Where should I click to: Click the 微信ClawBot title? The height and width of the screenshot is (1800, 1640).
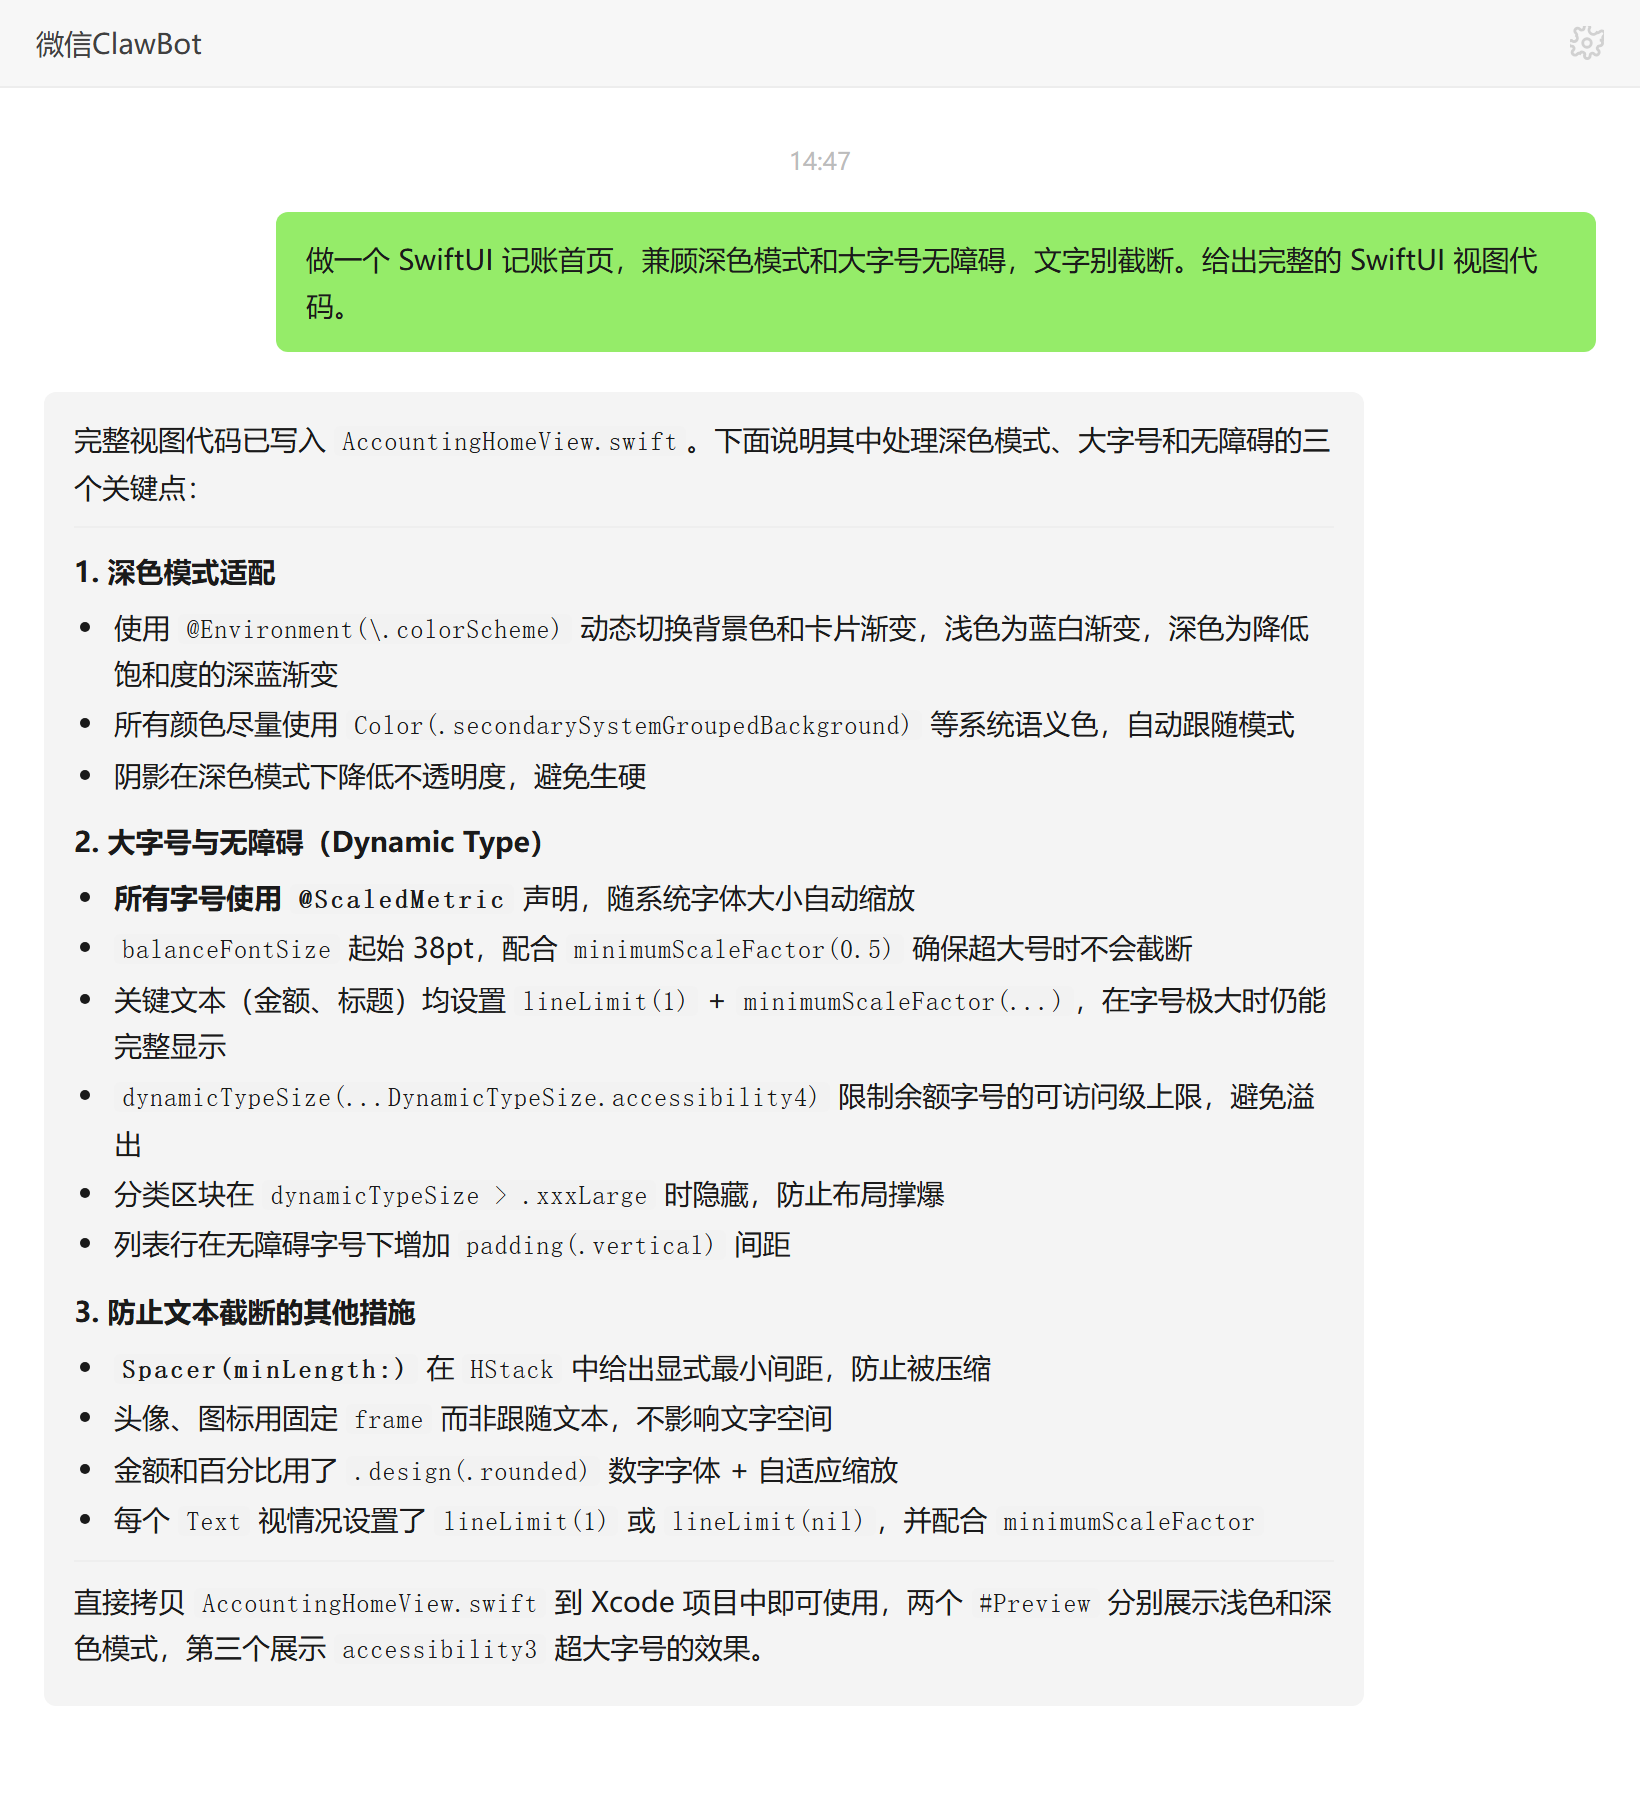click(119, 44)
